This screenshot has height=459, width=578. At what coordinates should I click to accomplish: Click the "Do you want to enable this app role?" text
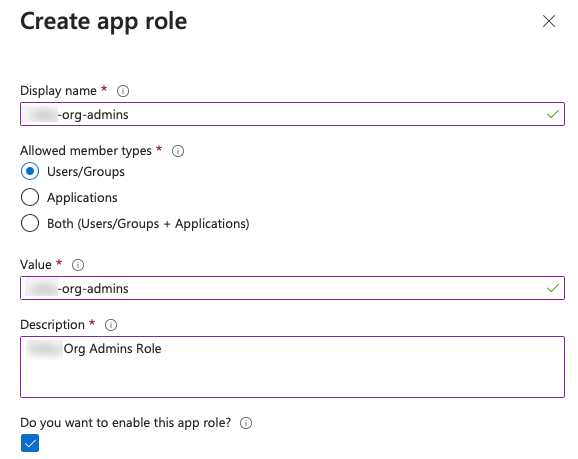[126, 423]
